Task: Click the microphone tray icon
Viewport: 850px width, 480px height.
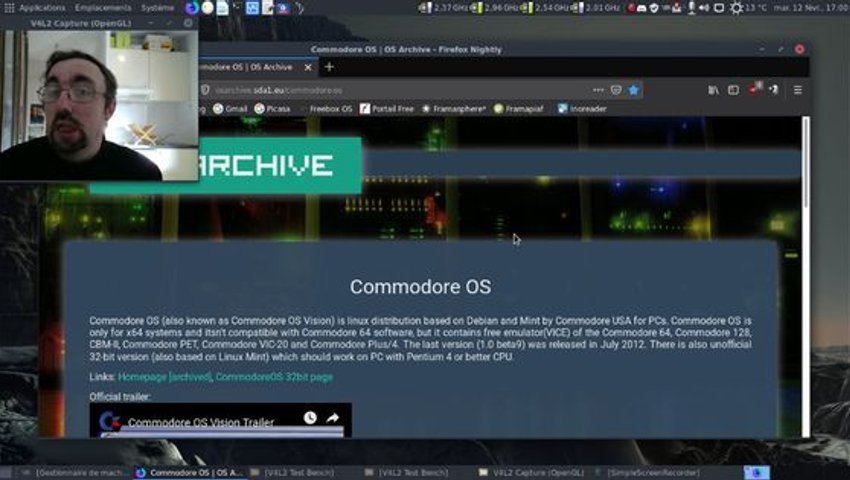Action: pos(691,8)
